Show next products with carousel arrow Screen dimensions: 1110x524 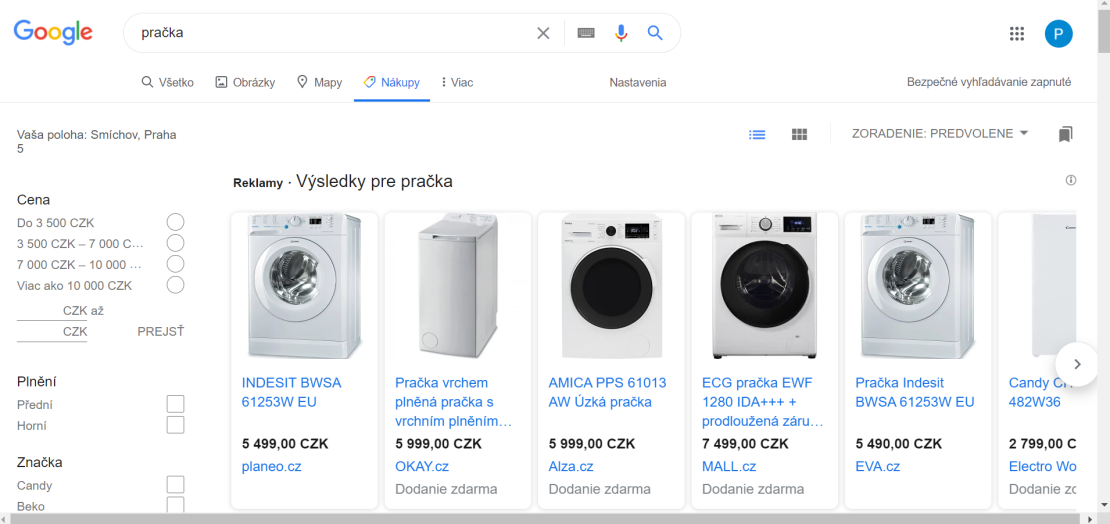coord(1077,364)
